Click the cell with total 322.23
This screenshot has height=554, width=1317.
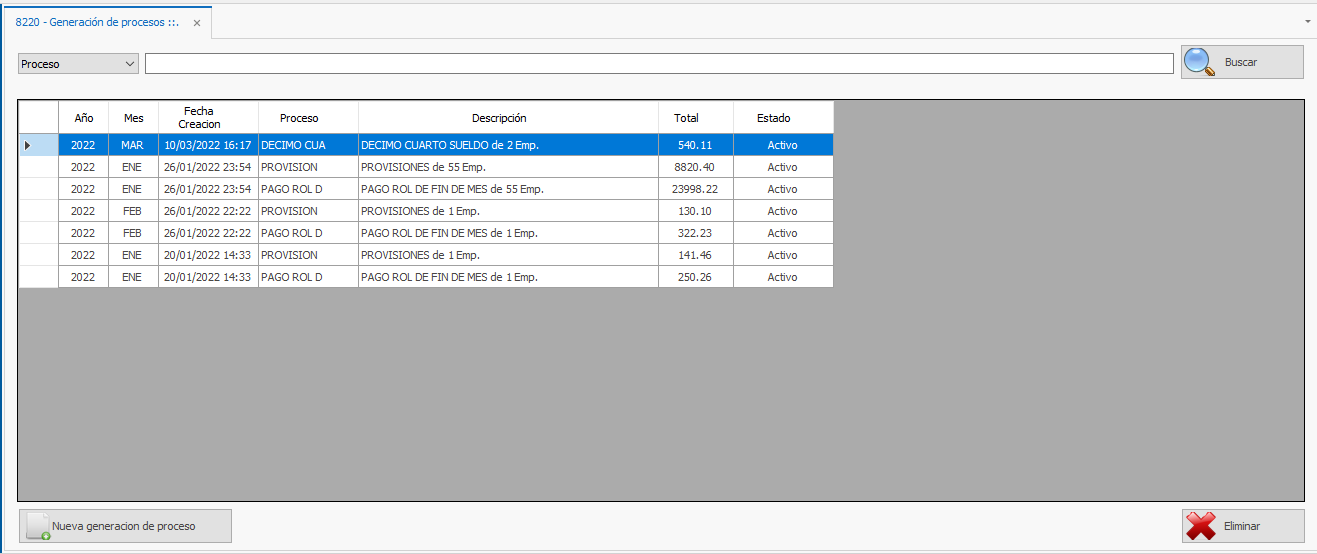point(695,233)
